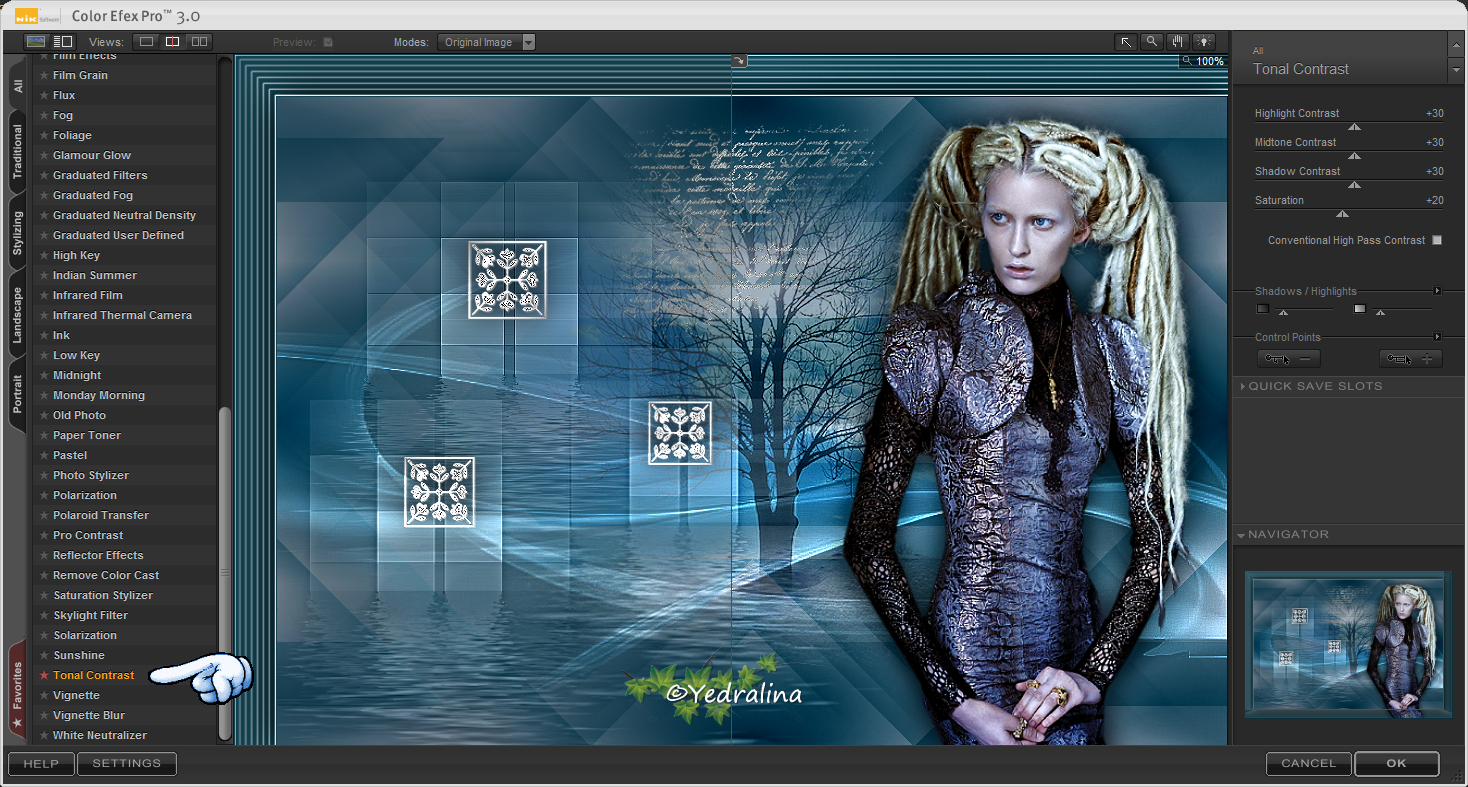Enable Conventional High Pass Contrast checkbox
The width and height of the screenshot is (1468, 787).
click(x=1437, y=240)
